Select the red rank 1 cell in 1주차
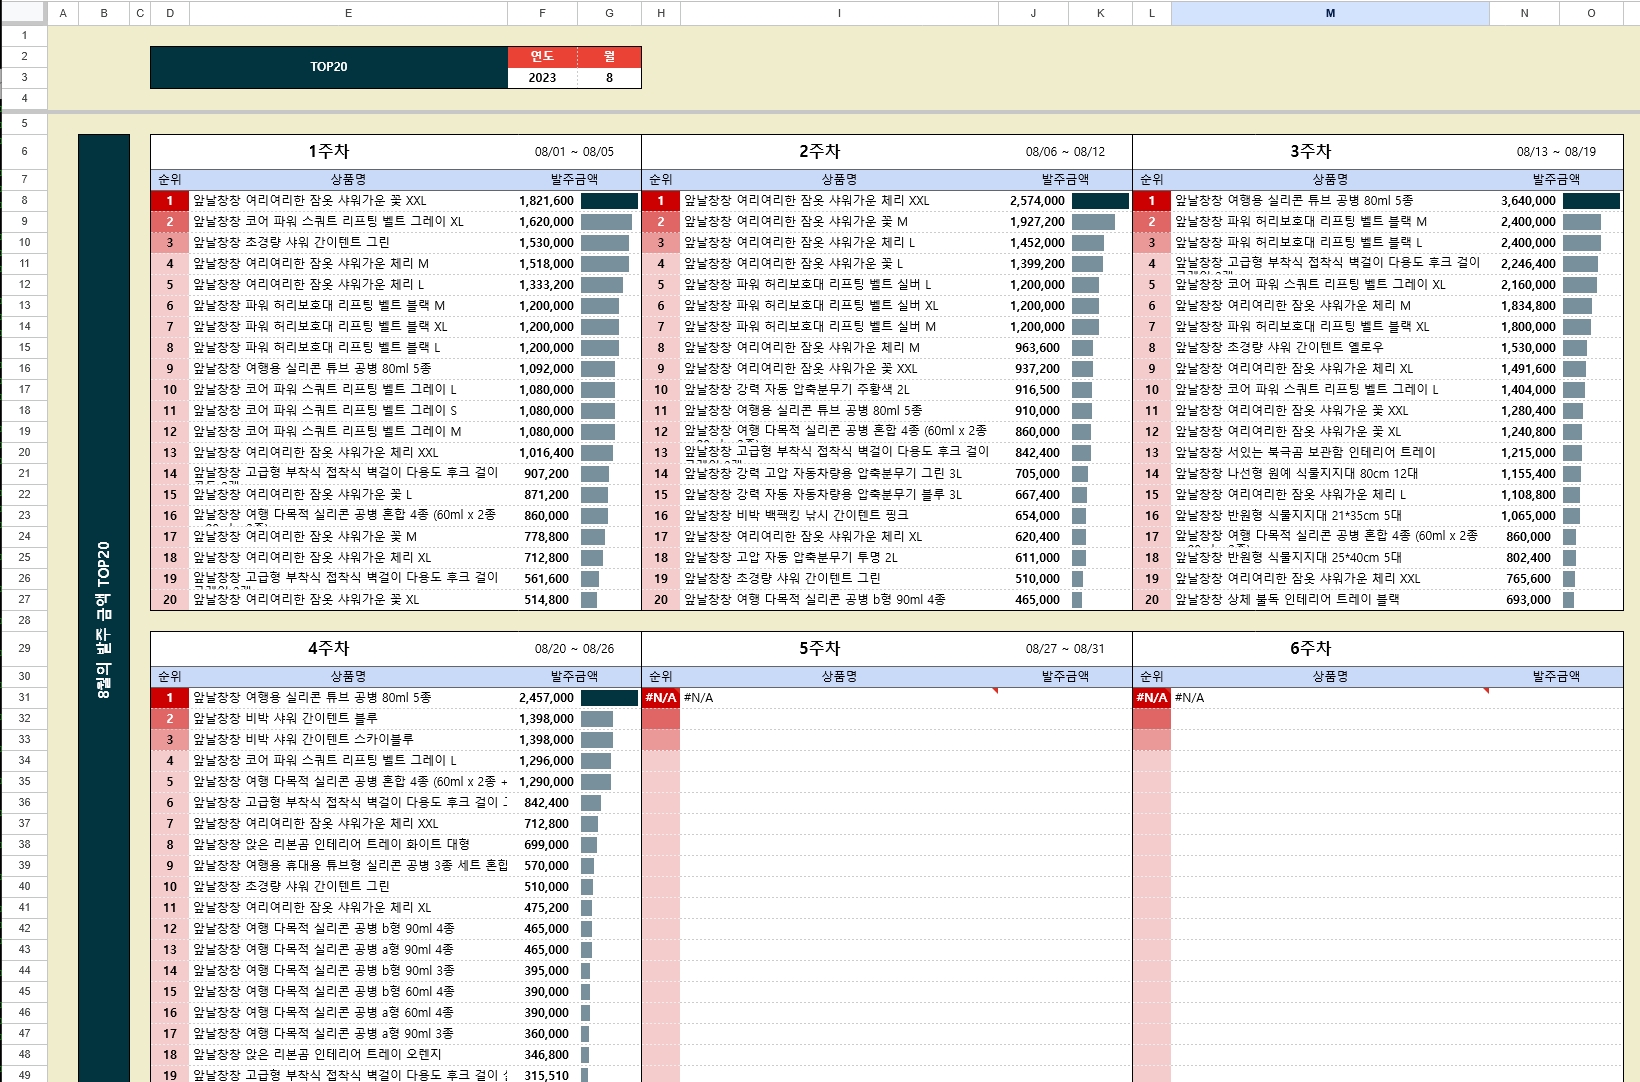The width and height of the screenshot is (1640, 1082). point(170,200)
